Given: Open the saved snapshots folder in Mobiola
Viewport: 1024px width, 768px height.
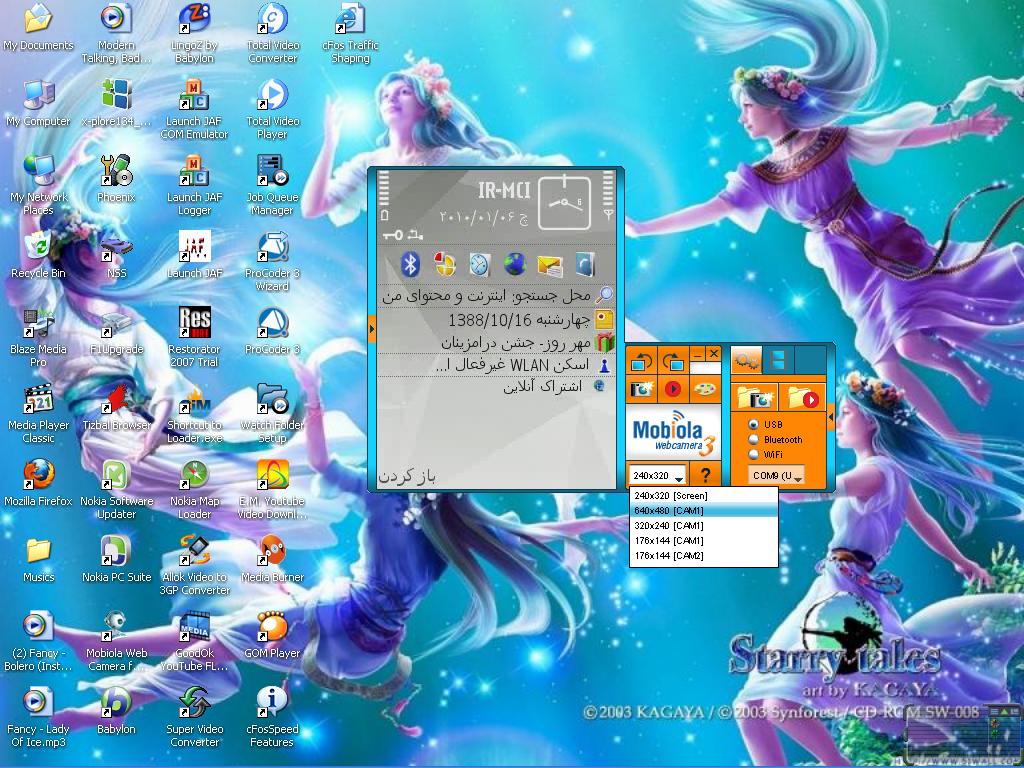Looking at the screenshot, I should [x=754, y=398].
